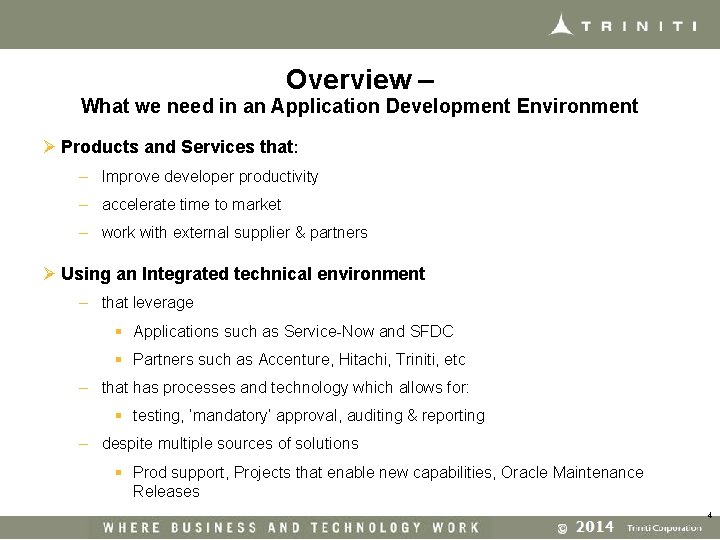
Task: Click the '2014' year in footer
Action: tap(595, 527)
